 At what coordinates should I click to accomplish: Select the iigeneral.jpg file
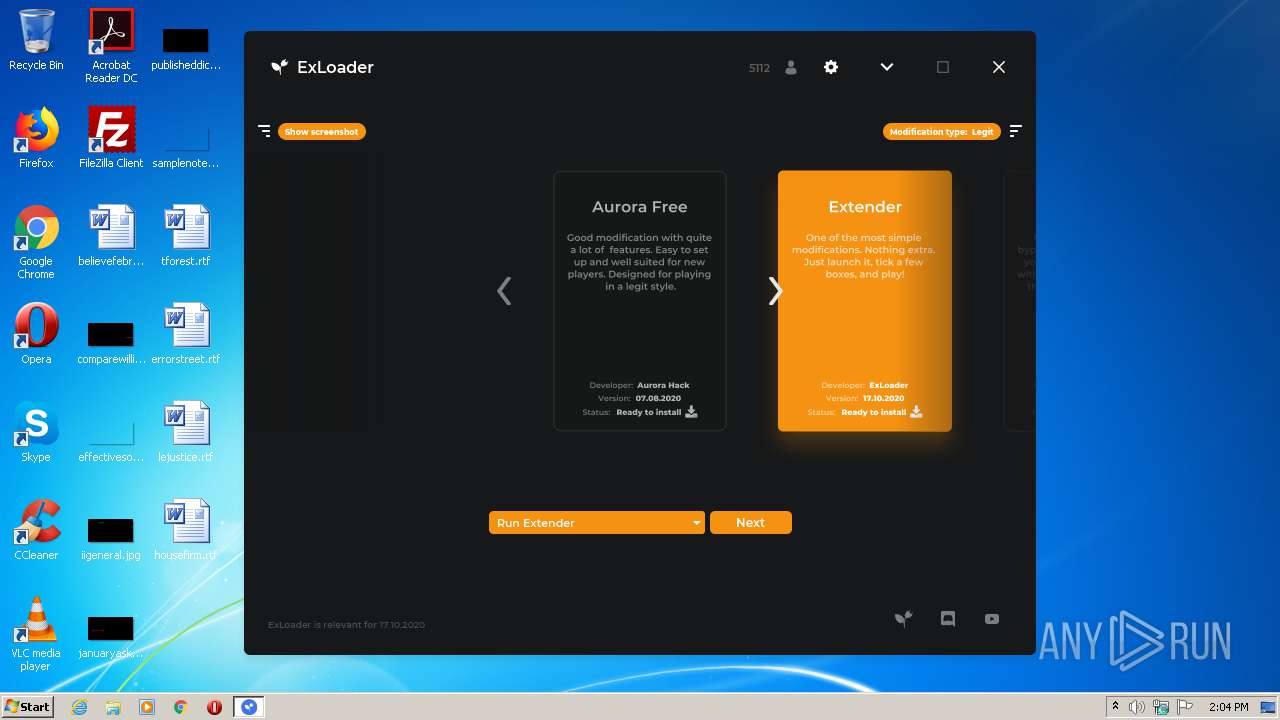(111, 538)
